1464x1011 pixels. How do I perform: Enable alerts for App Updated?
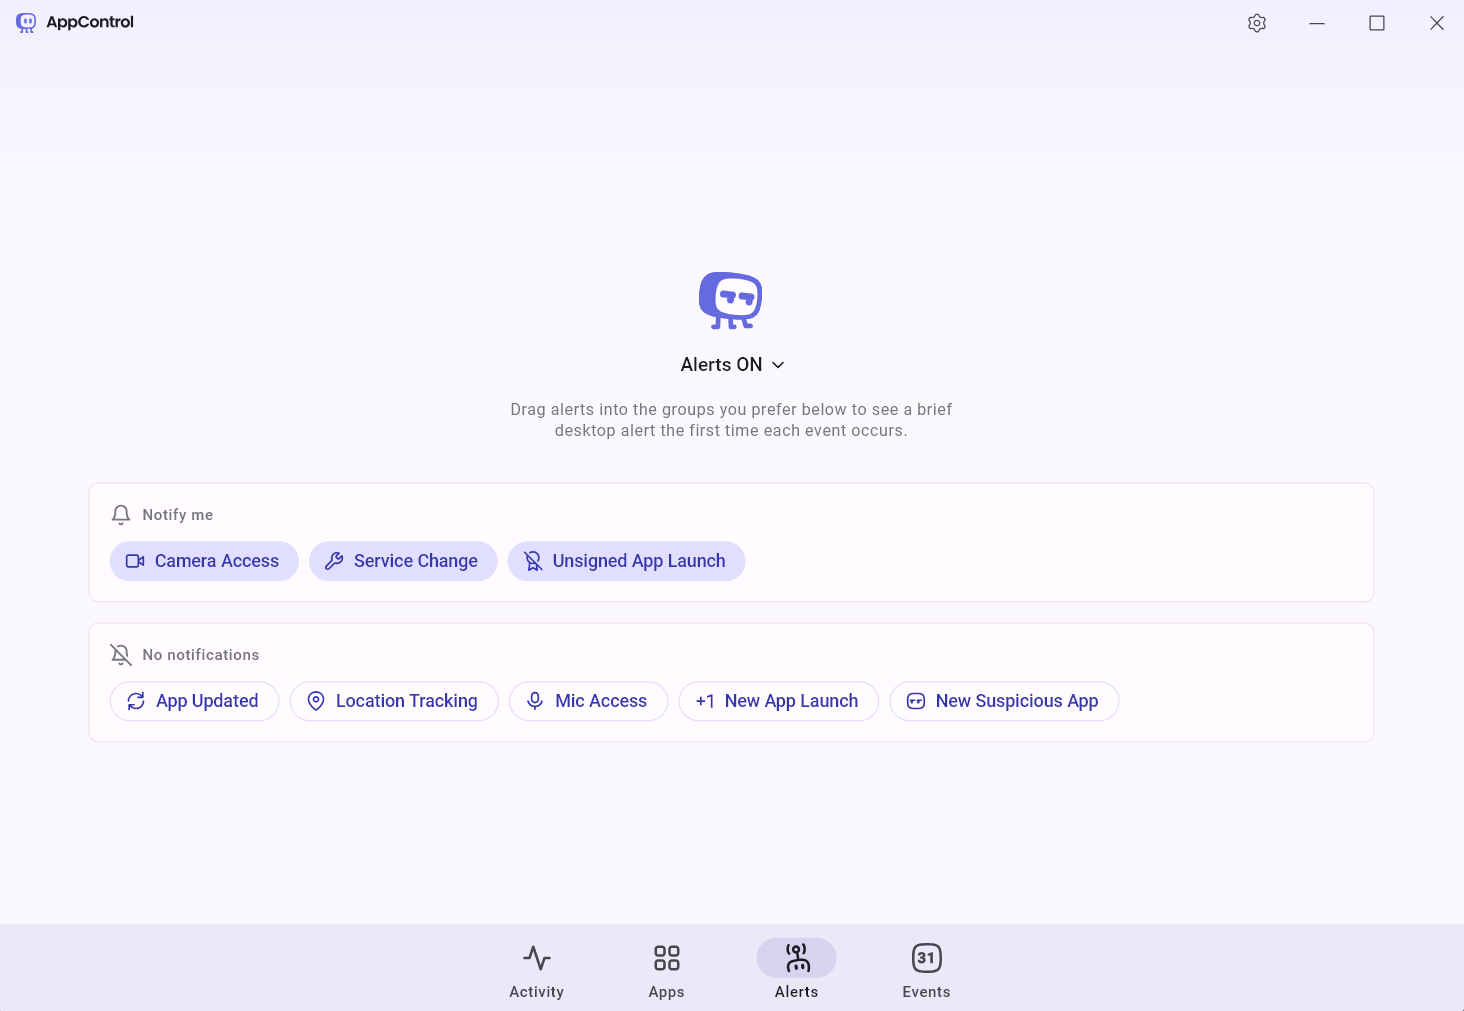click(194, 701)
